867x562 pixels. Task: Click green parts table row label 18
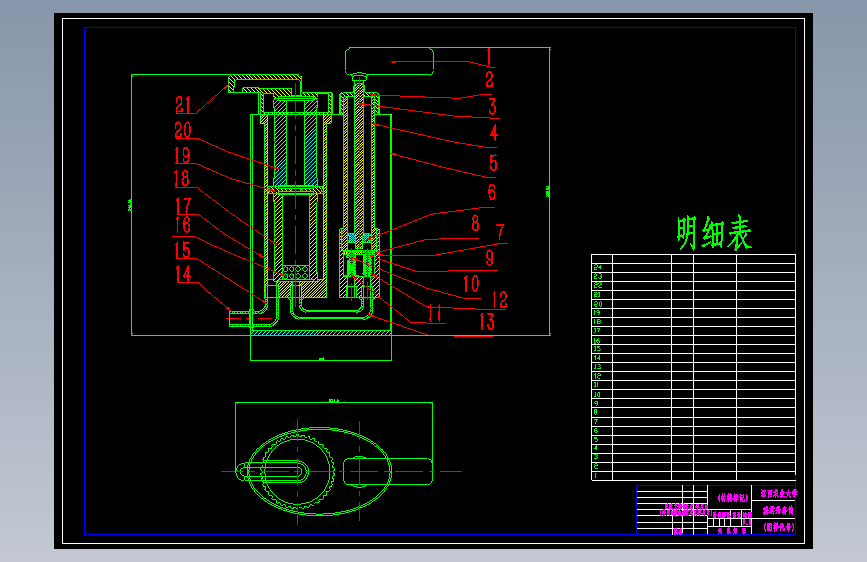(597, 321)
